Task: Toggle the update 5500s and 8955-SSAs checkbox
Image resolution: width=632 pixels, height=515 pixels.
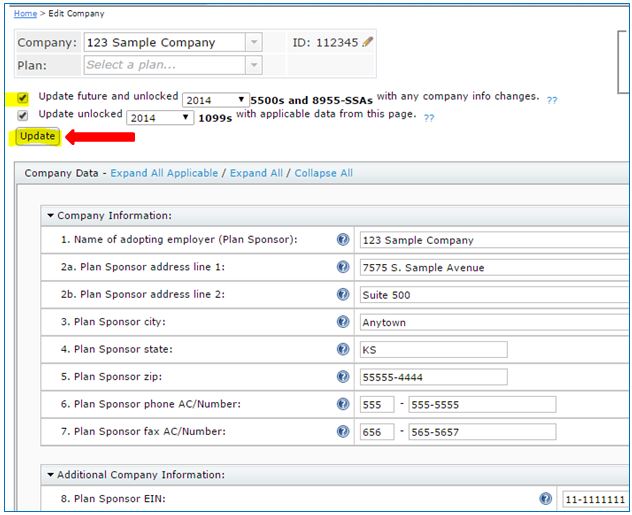Action: pyautogui.click(x=23, y=98)
